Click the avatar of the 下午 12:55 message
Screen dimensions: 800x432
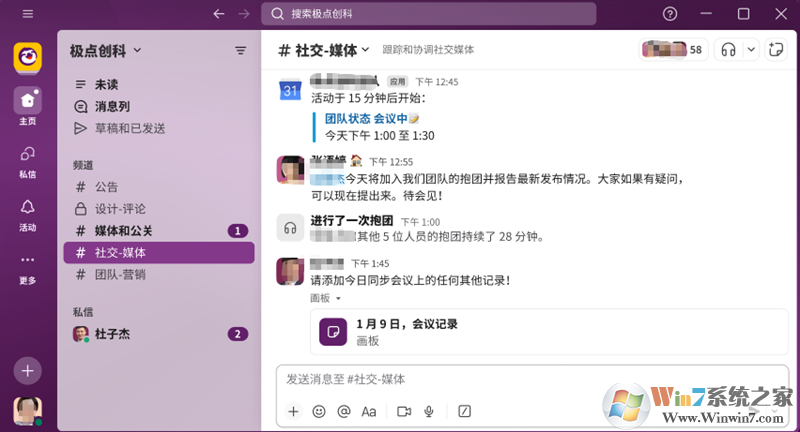pyautogui.click(x=290, y=169)
